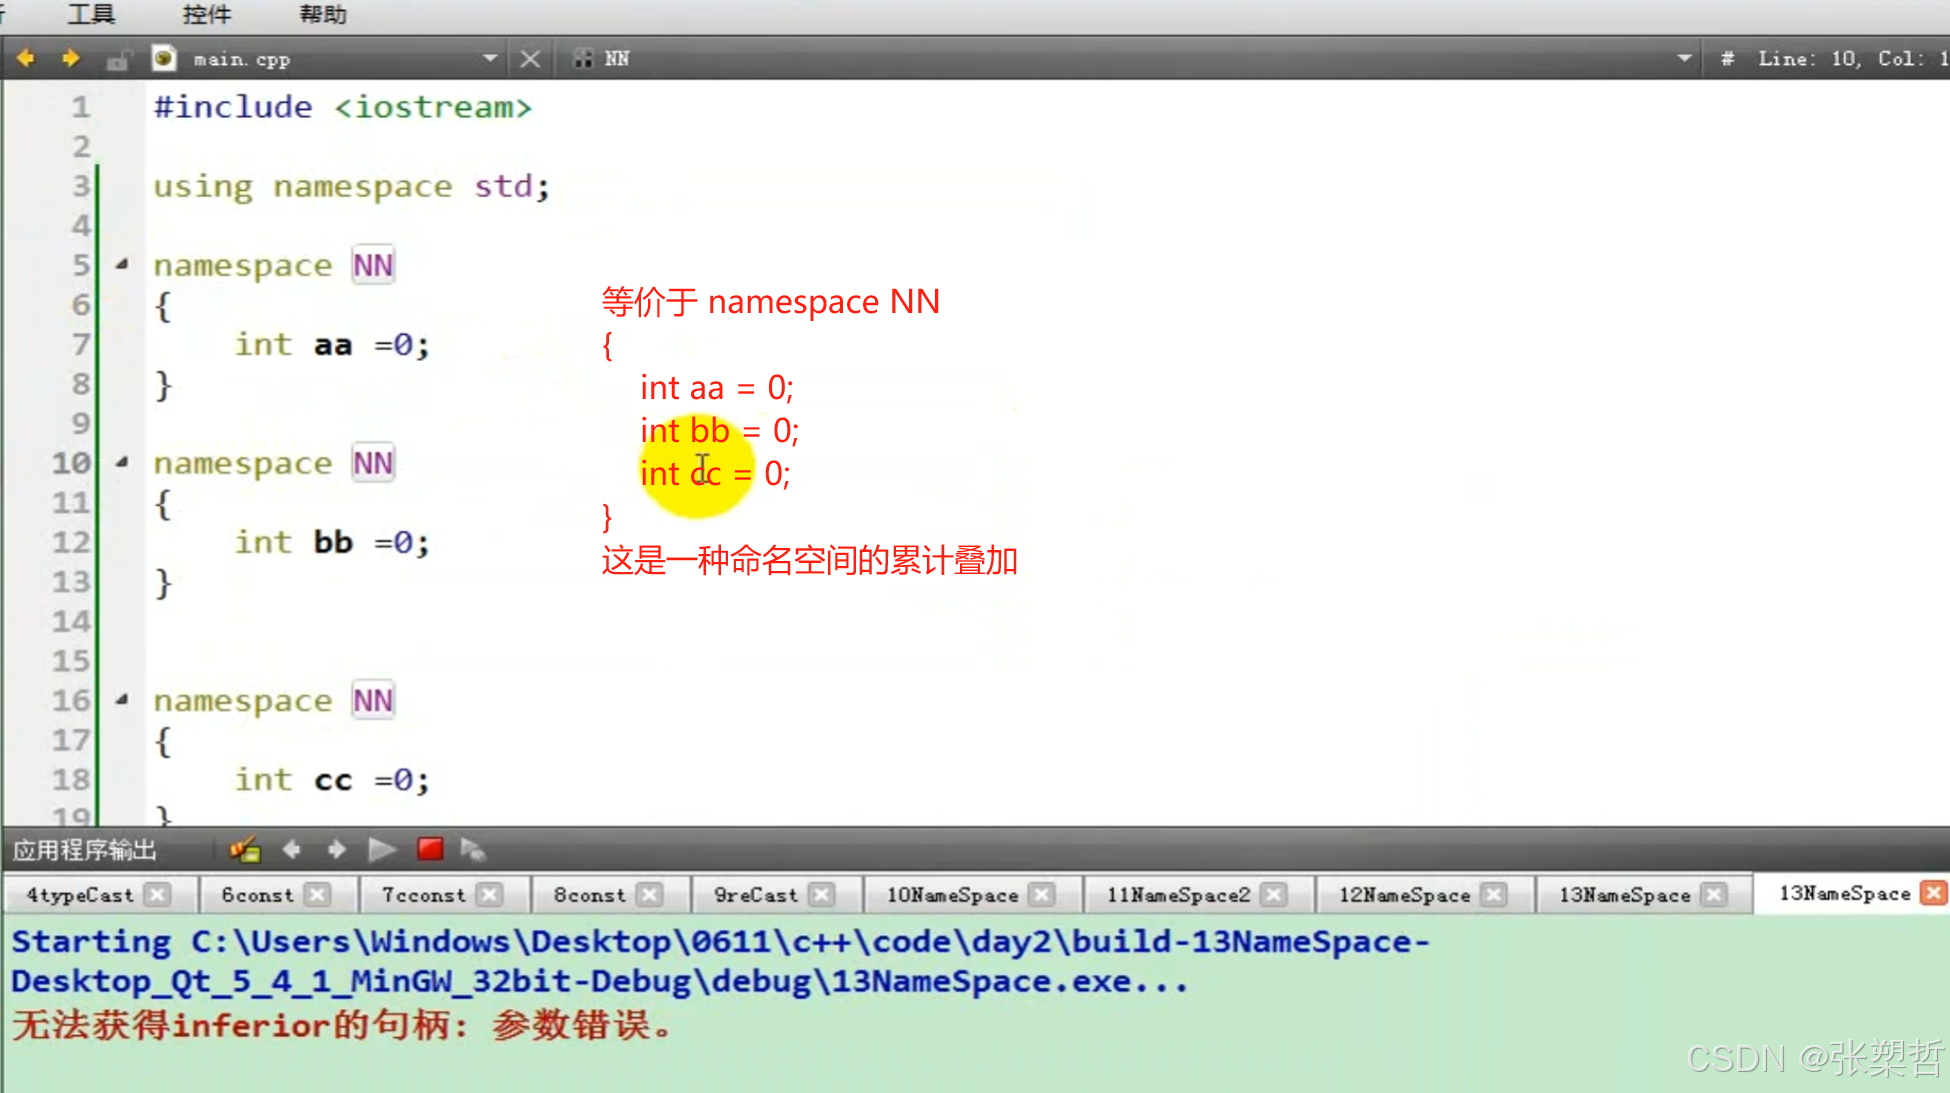1950x1093 pixels.
Task: Click the green run button in output pane
Action: [381, 850]
